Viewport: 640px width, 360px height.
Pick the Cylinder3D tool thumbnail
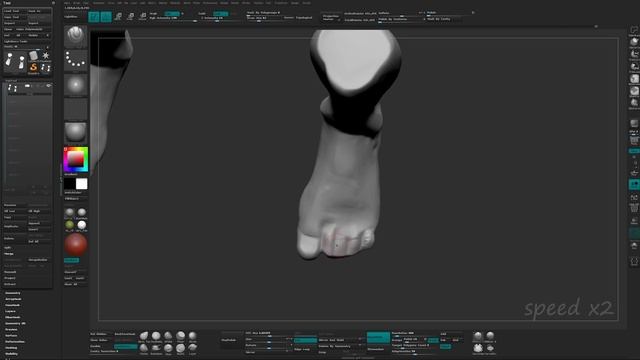click(x=33, y=56)
